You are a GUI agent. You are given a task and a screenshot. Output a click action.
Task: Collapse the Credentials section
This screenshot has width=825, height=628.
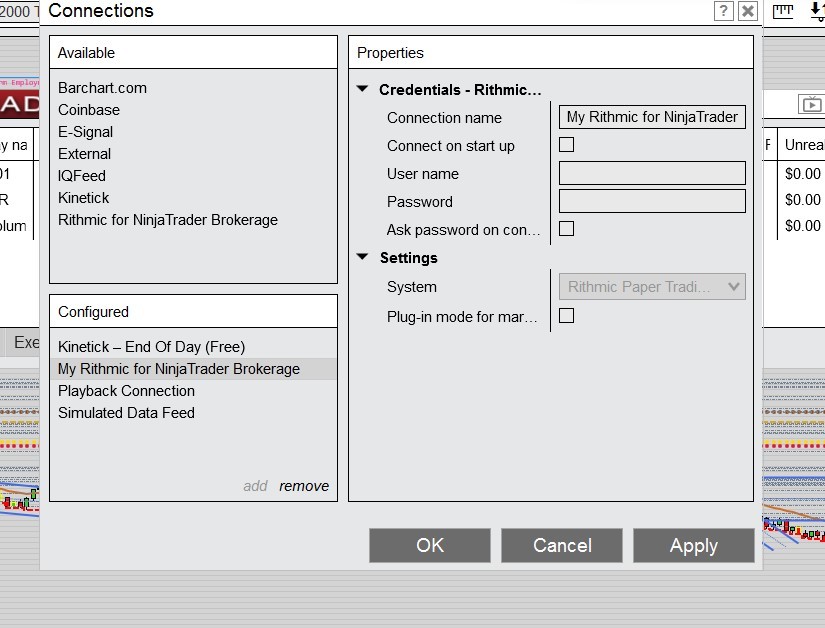[363, 89]
